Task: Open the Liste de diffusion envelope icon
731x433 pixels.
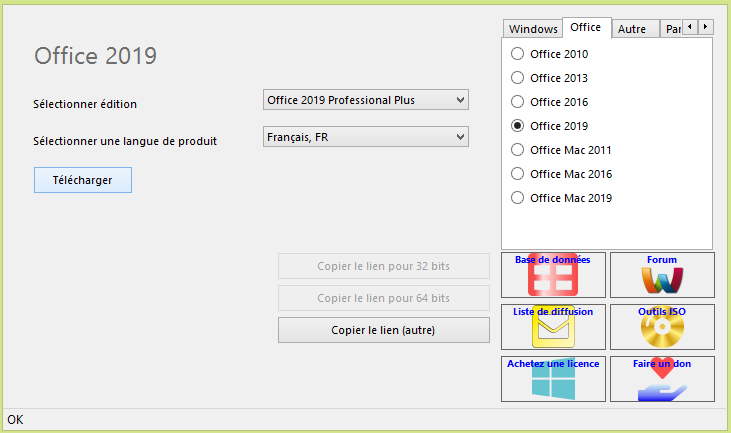Action: (553, 327)
